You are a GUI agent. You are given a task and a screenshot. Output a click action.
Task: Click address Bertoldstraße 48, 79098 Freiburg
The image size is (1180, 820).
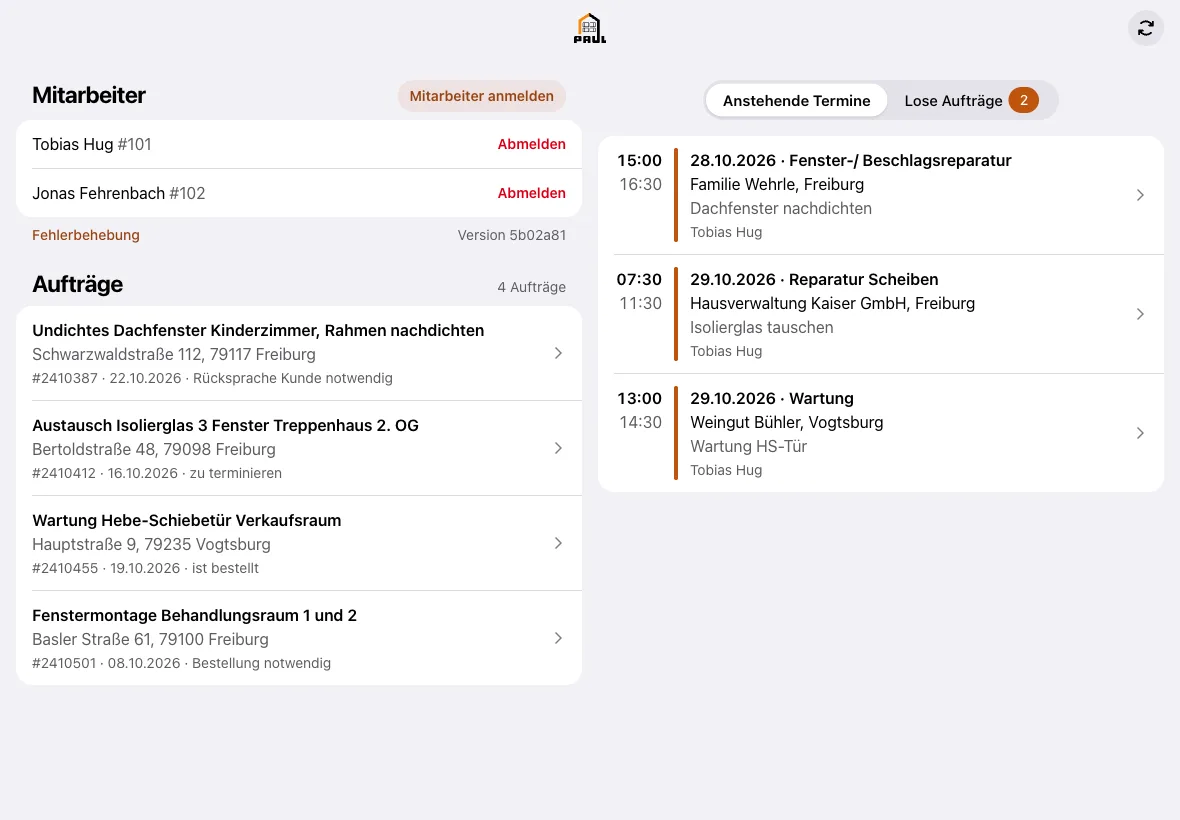coord(154,450)
